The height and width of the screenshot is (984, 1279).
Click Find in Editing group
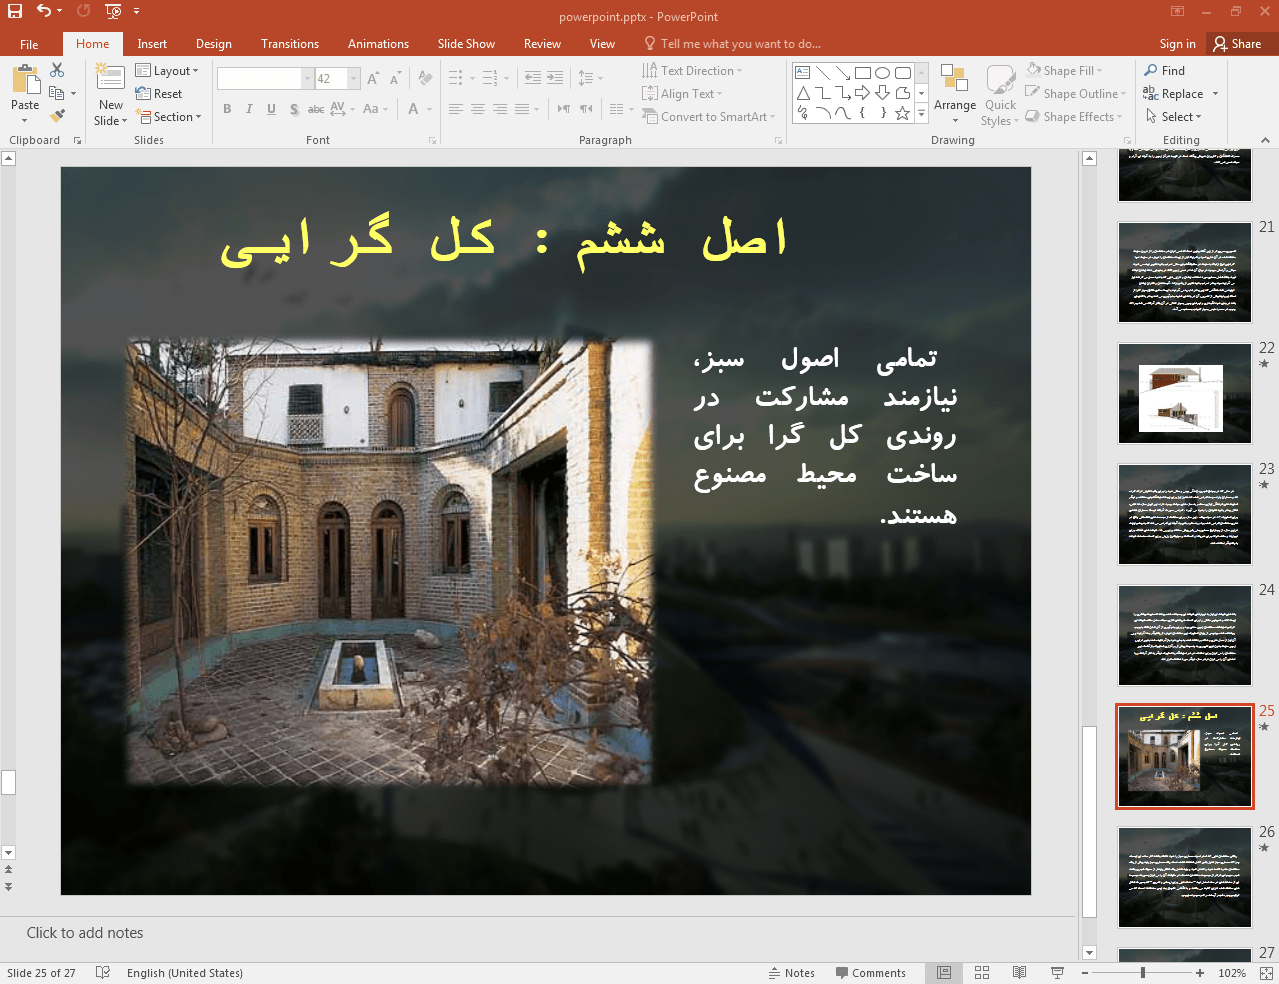[x=1165, y=71]
